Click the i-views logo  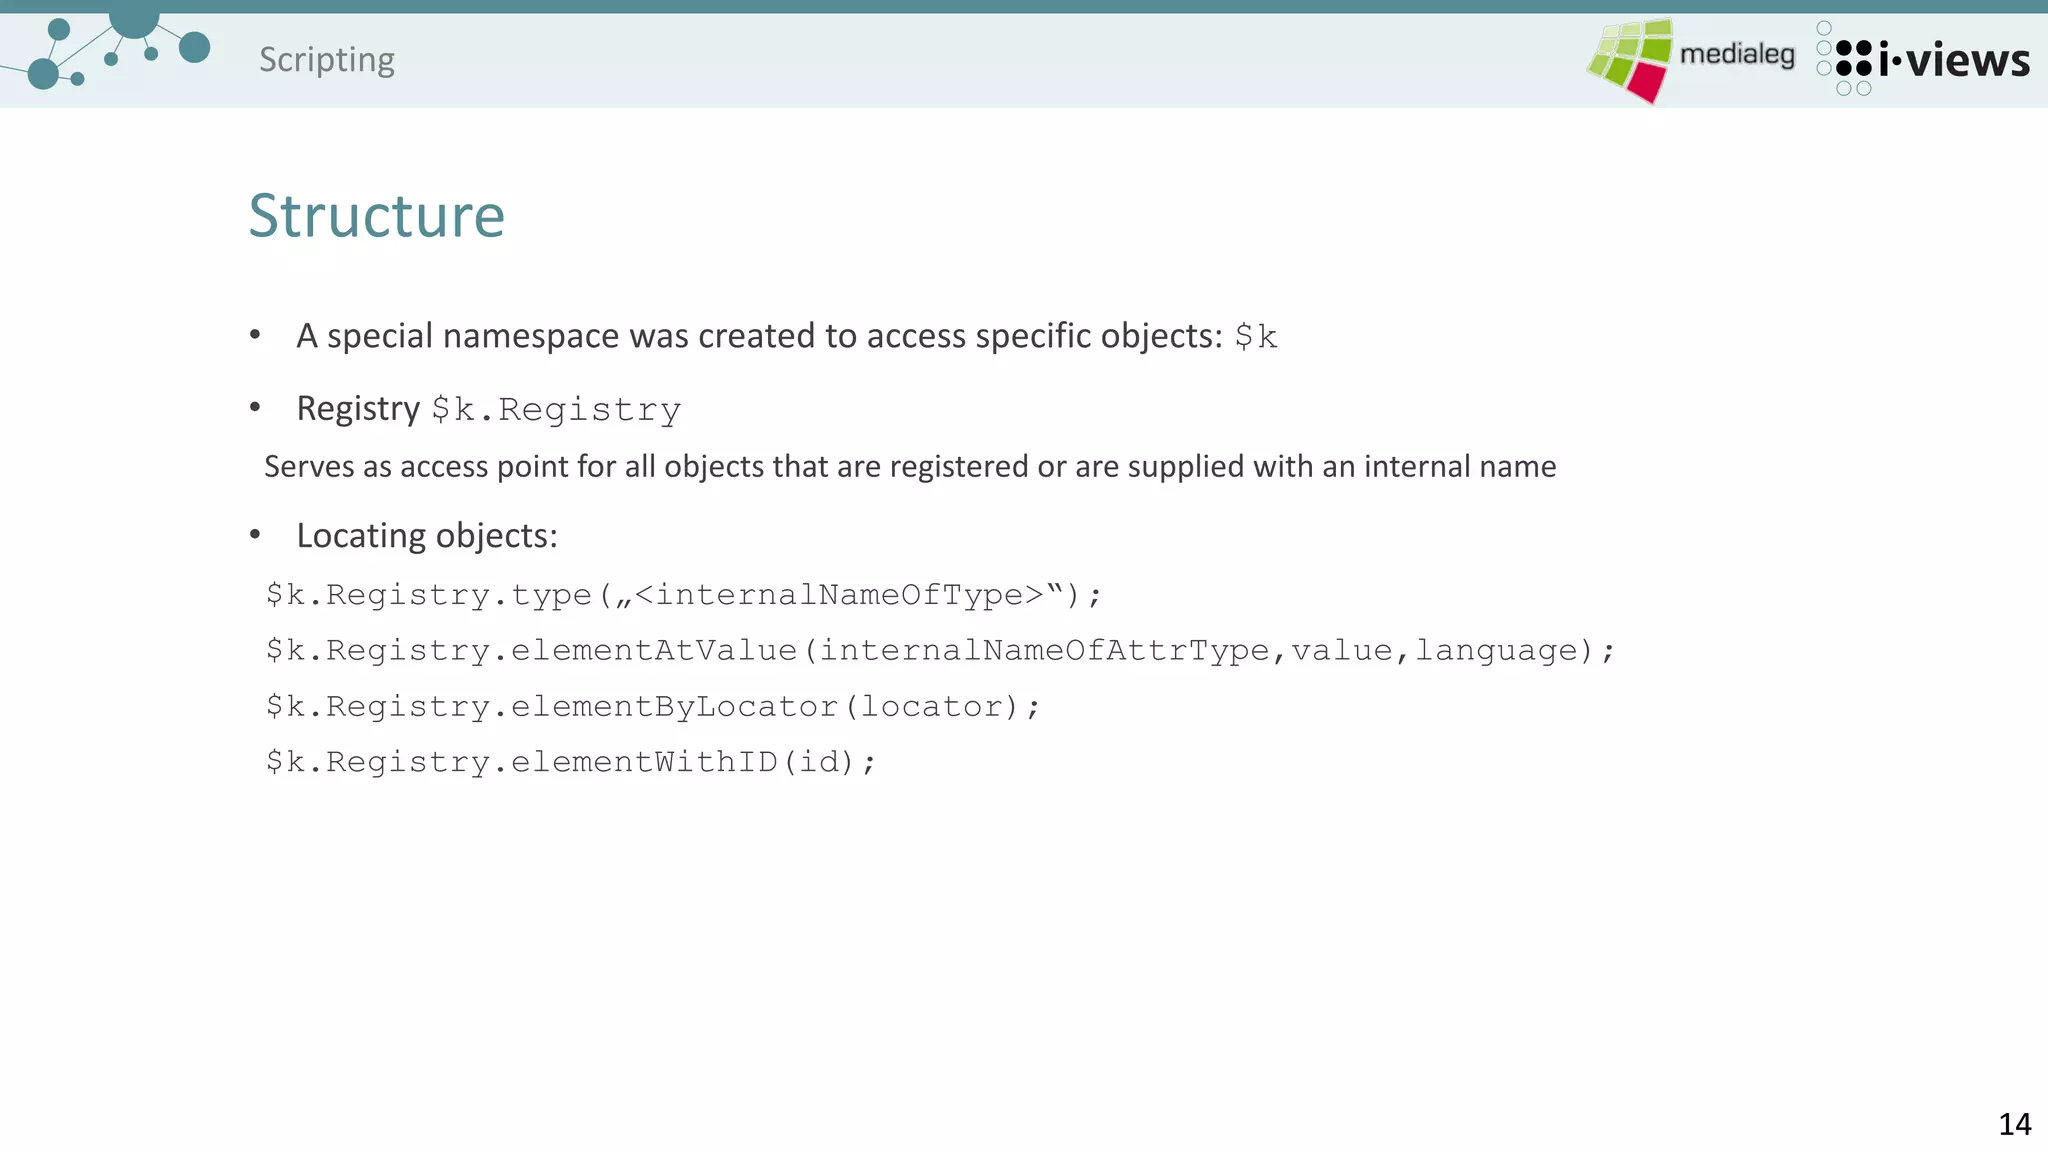(x=1922, y=59)
